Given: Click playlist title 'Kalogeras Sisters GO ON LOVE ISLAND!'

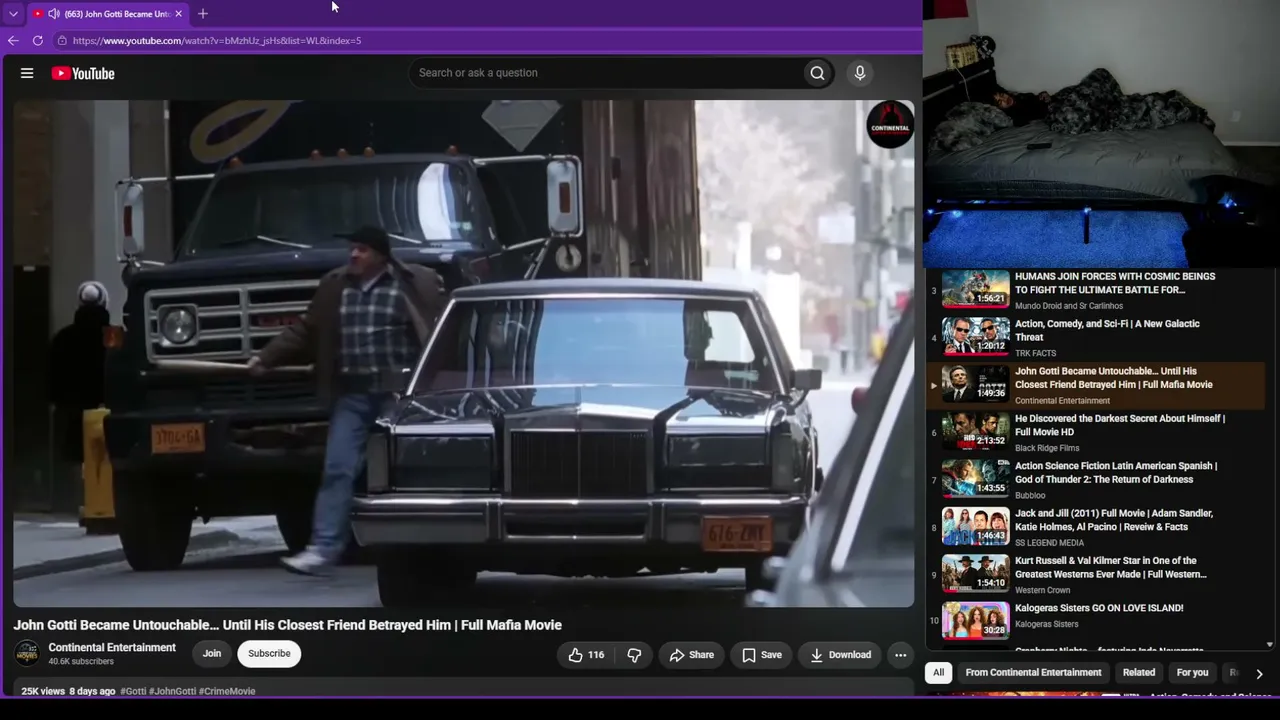Looking at the screenshot, I should [1099, 608].
